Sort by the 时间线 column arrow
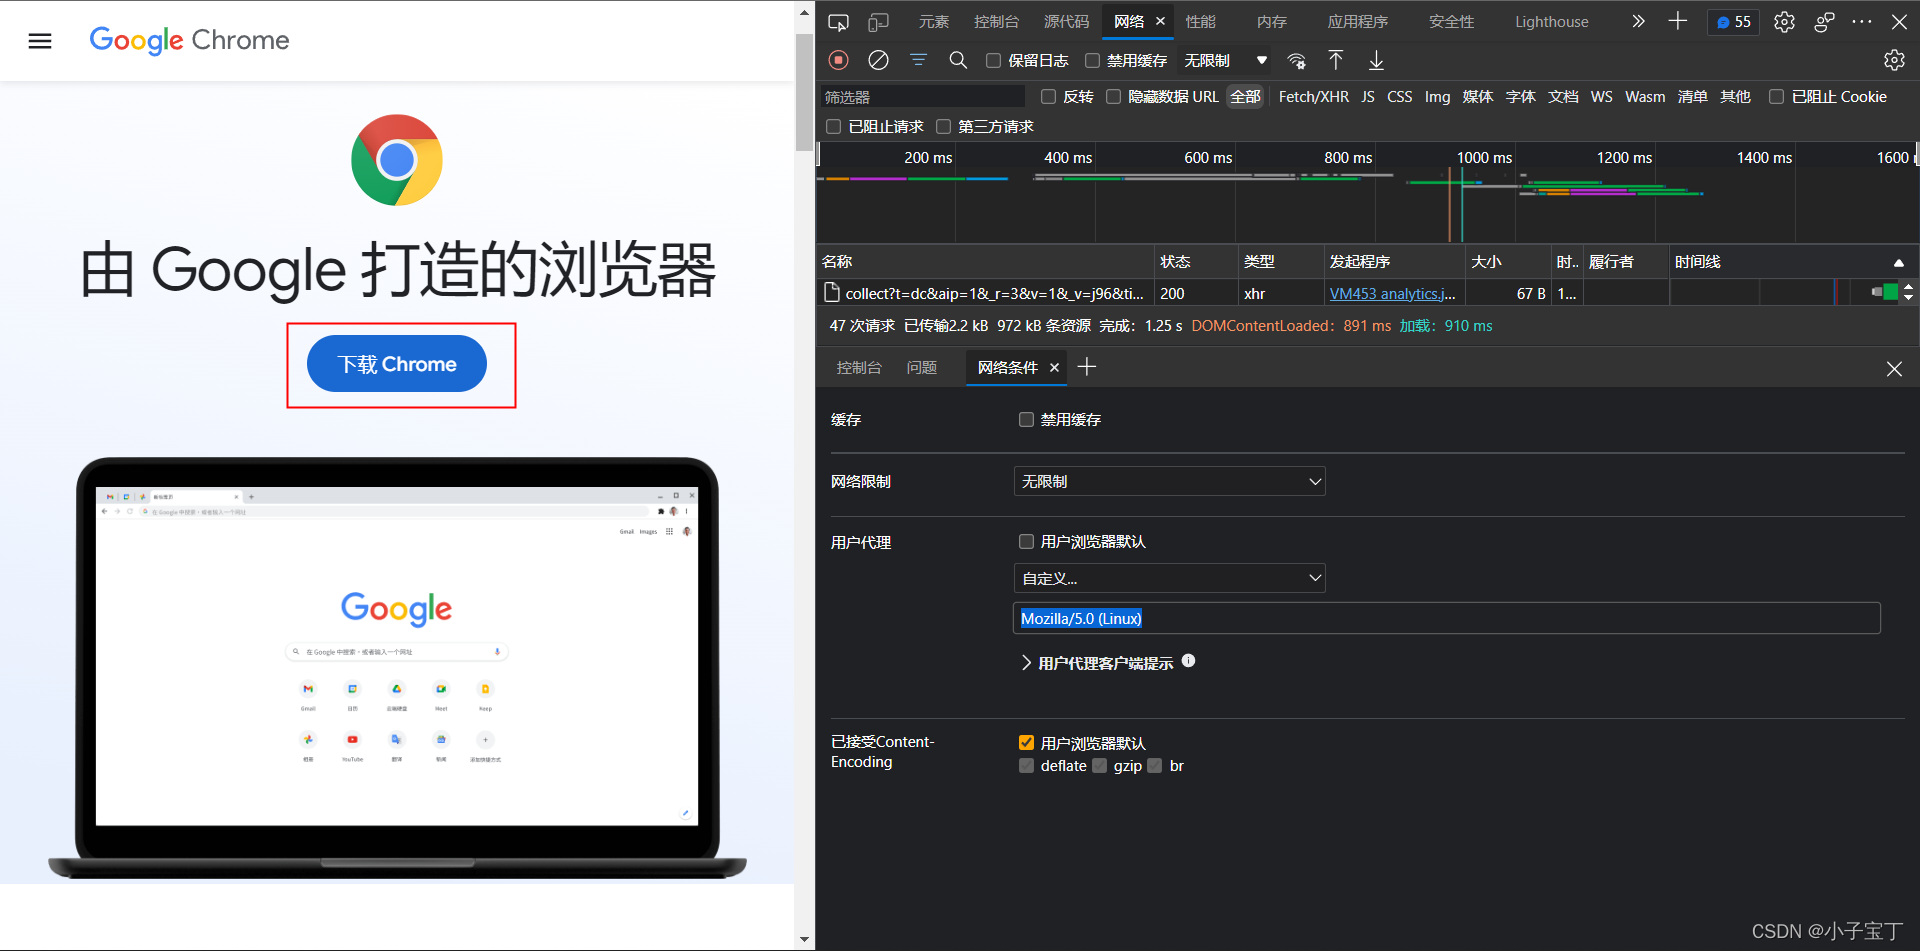The width and height of the screenshot is (1920, 951). pyautogui.click(x=1898, y=263)
